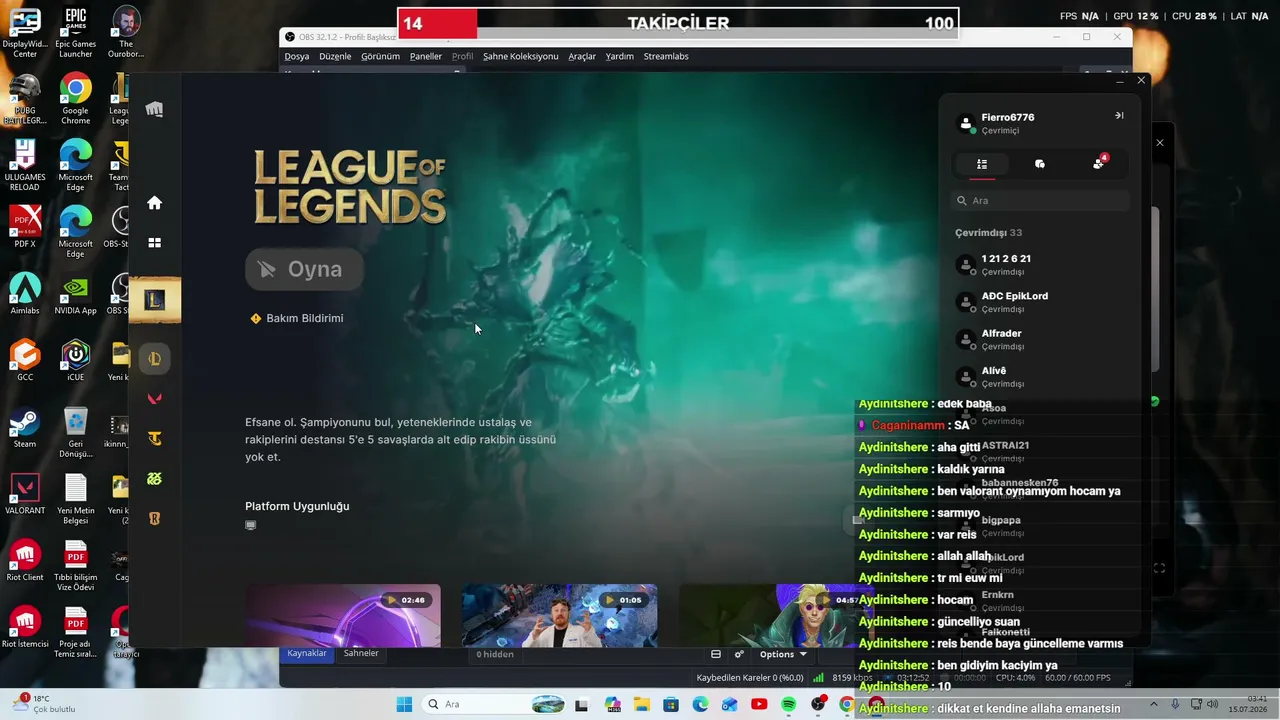Select friend 1 21 2 6 21
1280x720 pixels.
pyautogui.click(x=1040, y=265)
